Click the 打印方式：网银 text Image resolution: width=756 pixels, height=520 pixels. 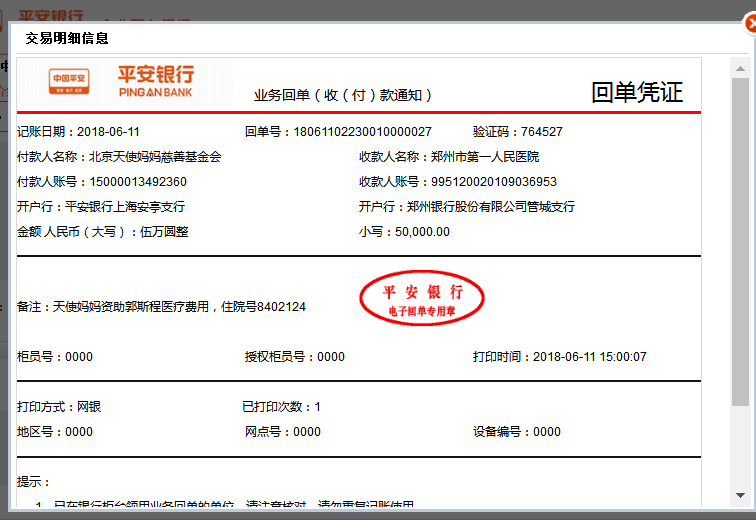[x=59, y=407]
